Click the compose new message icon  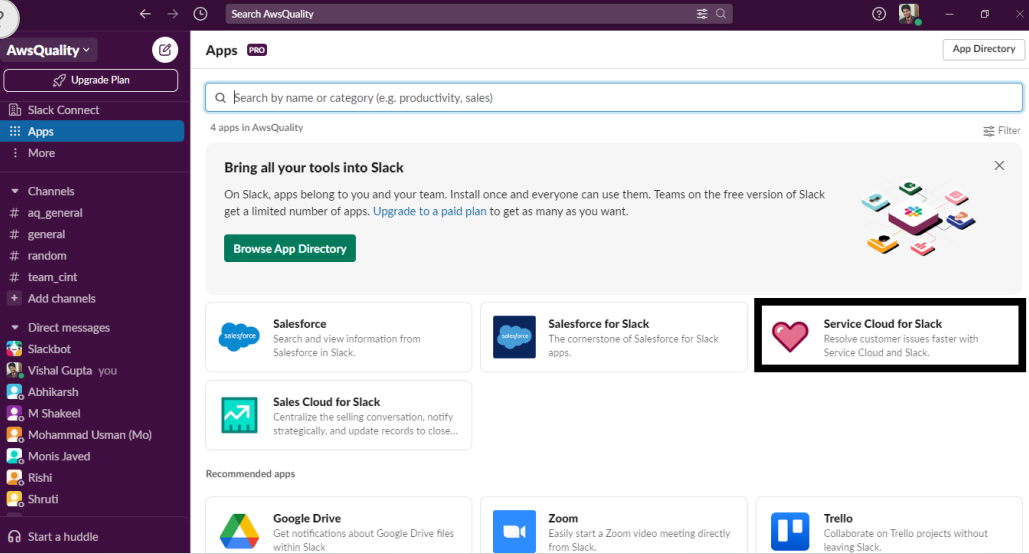coord(165,50)
